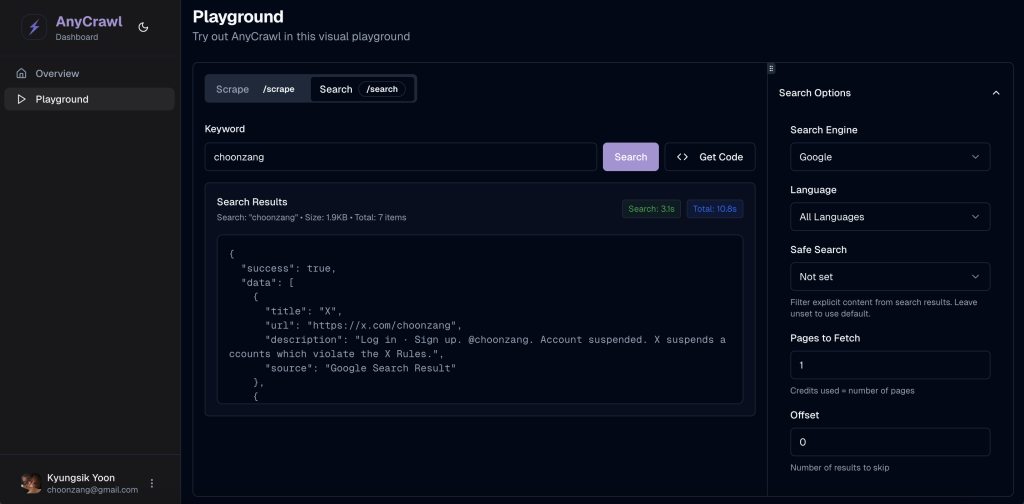The image size is (1024, 504).
Task: Click the /scrape endpoint label
Action: pos(278,89)
